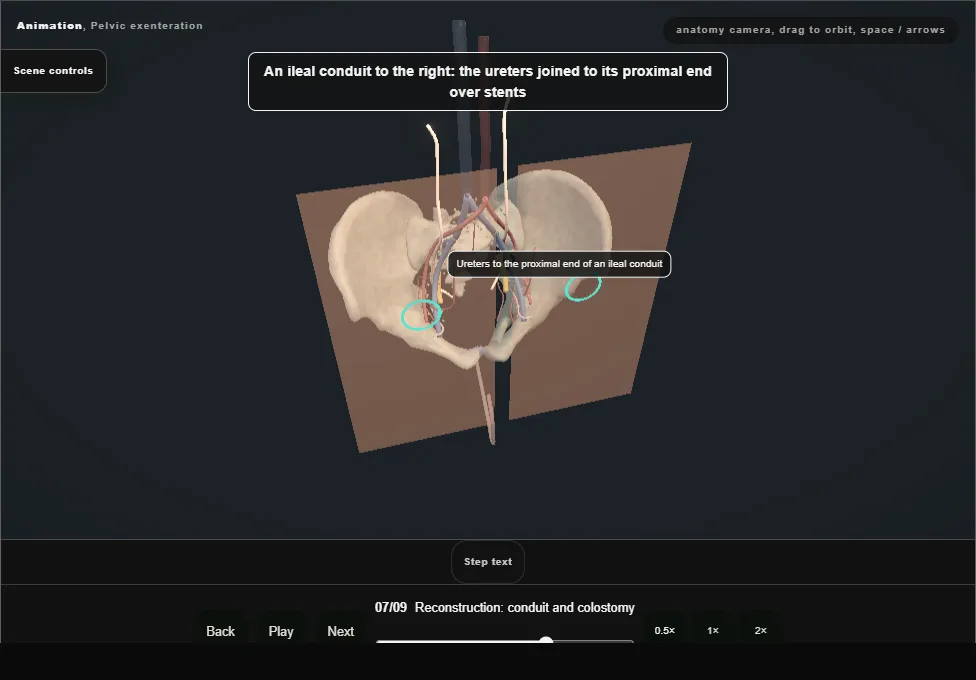The height and width of the screenshot is (680, 976).
Task: Click the '07/09 Reconstruction: conduit and colostomy' title
Action: 505,607
